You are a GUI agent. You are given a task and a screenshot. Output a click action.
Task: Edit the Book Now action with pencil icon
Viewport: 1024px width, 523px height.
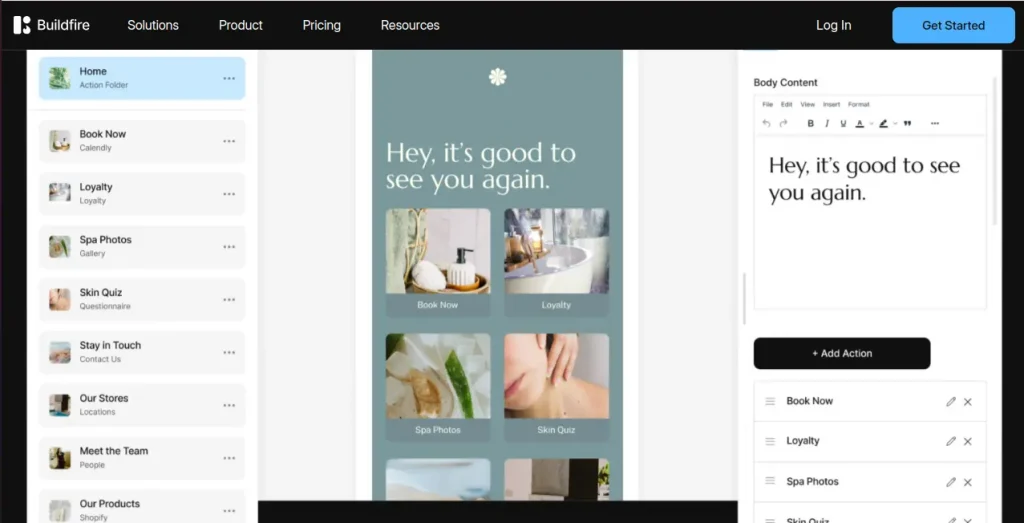point(951,402)
